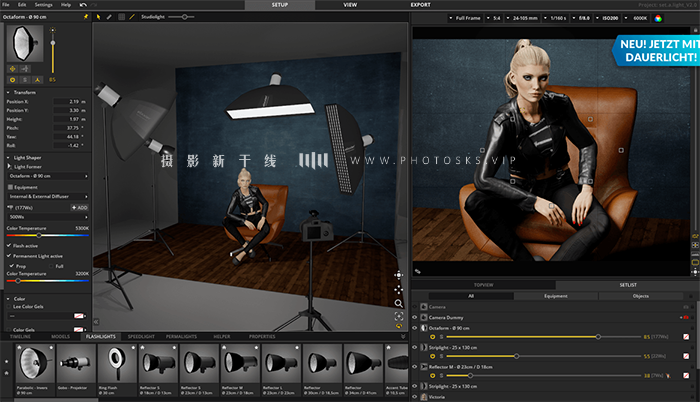This screenshot has width=700, height=402.
Task: Click the greyed redo arrow icon
Action: pos(94,4)
